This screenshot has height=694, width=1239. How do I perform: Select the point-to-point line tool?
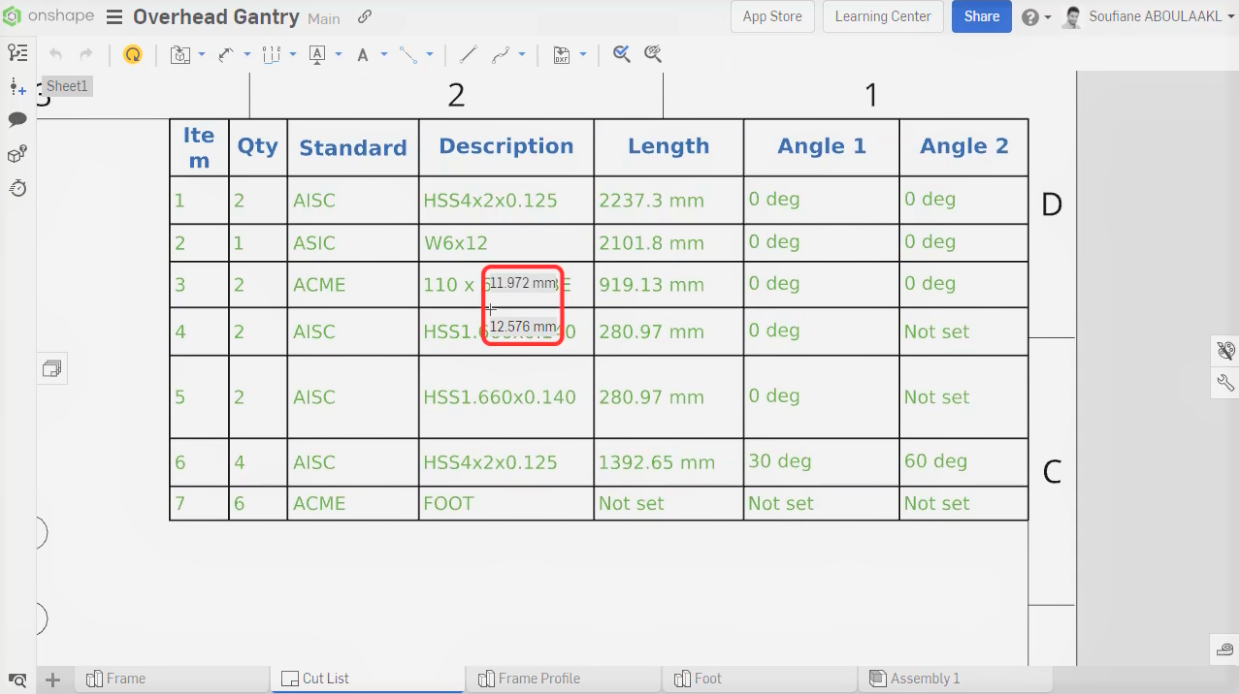click(407, 55)
